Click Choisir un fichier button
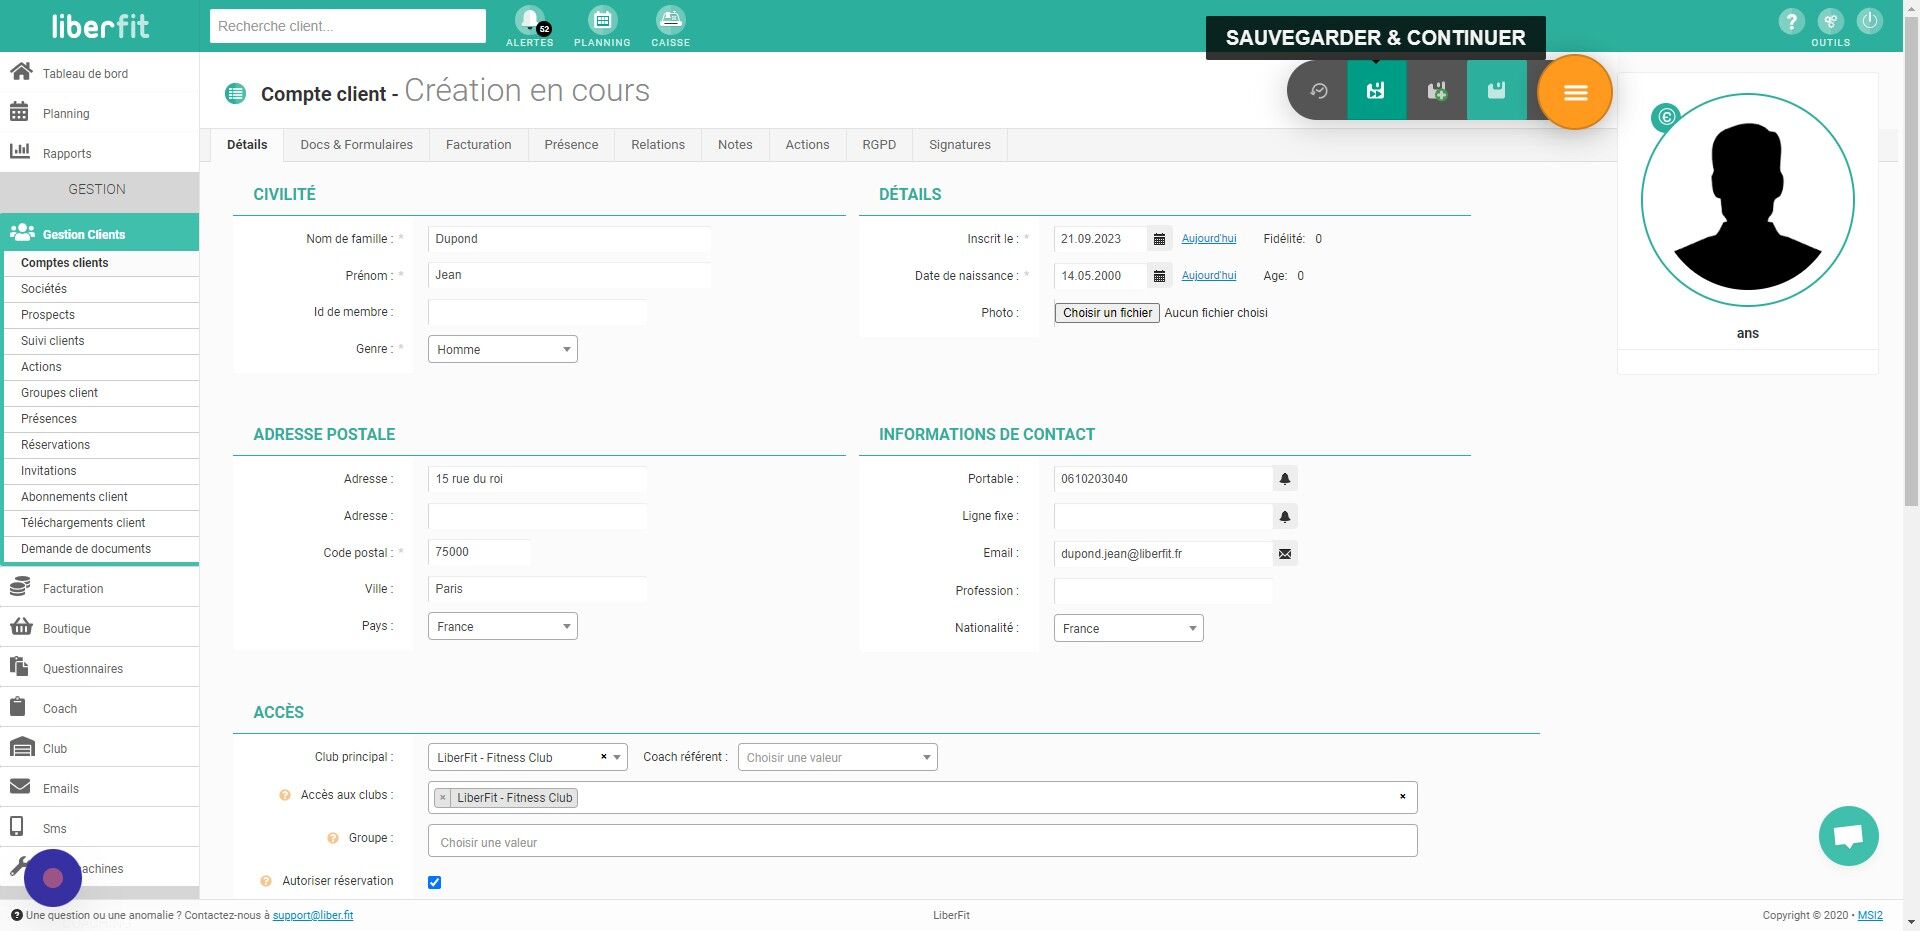Viewport: 1920px width, 931px height. 1107,313
